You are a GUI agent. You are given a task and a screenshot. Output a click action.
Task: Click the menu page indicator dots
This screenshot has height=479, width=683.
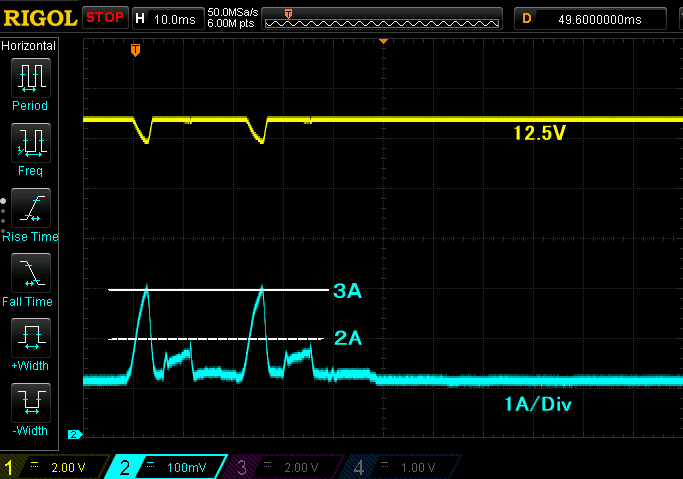tap(4, 211)
